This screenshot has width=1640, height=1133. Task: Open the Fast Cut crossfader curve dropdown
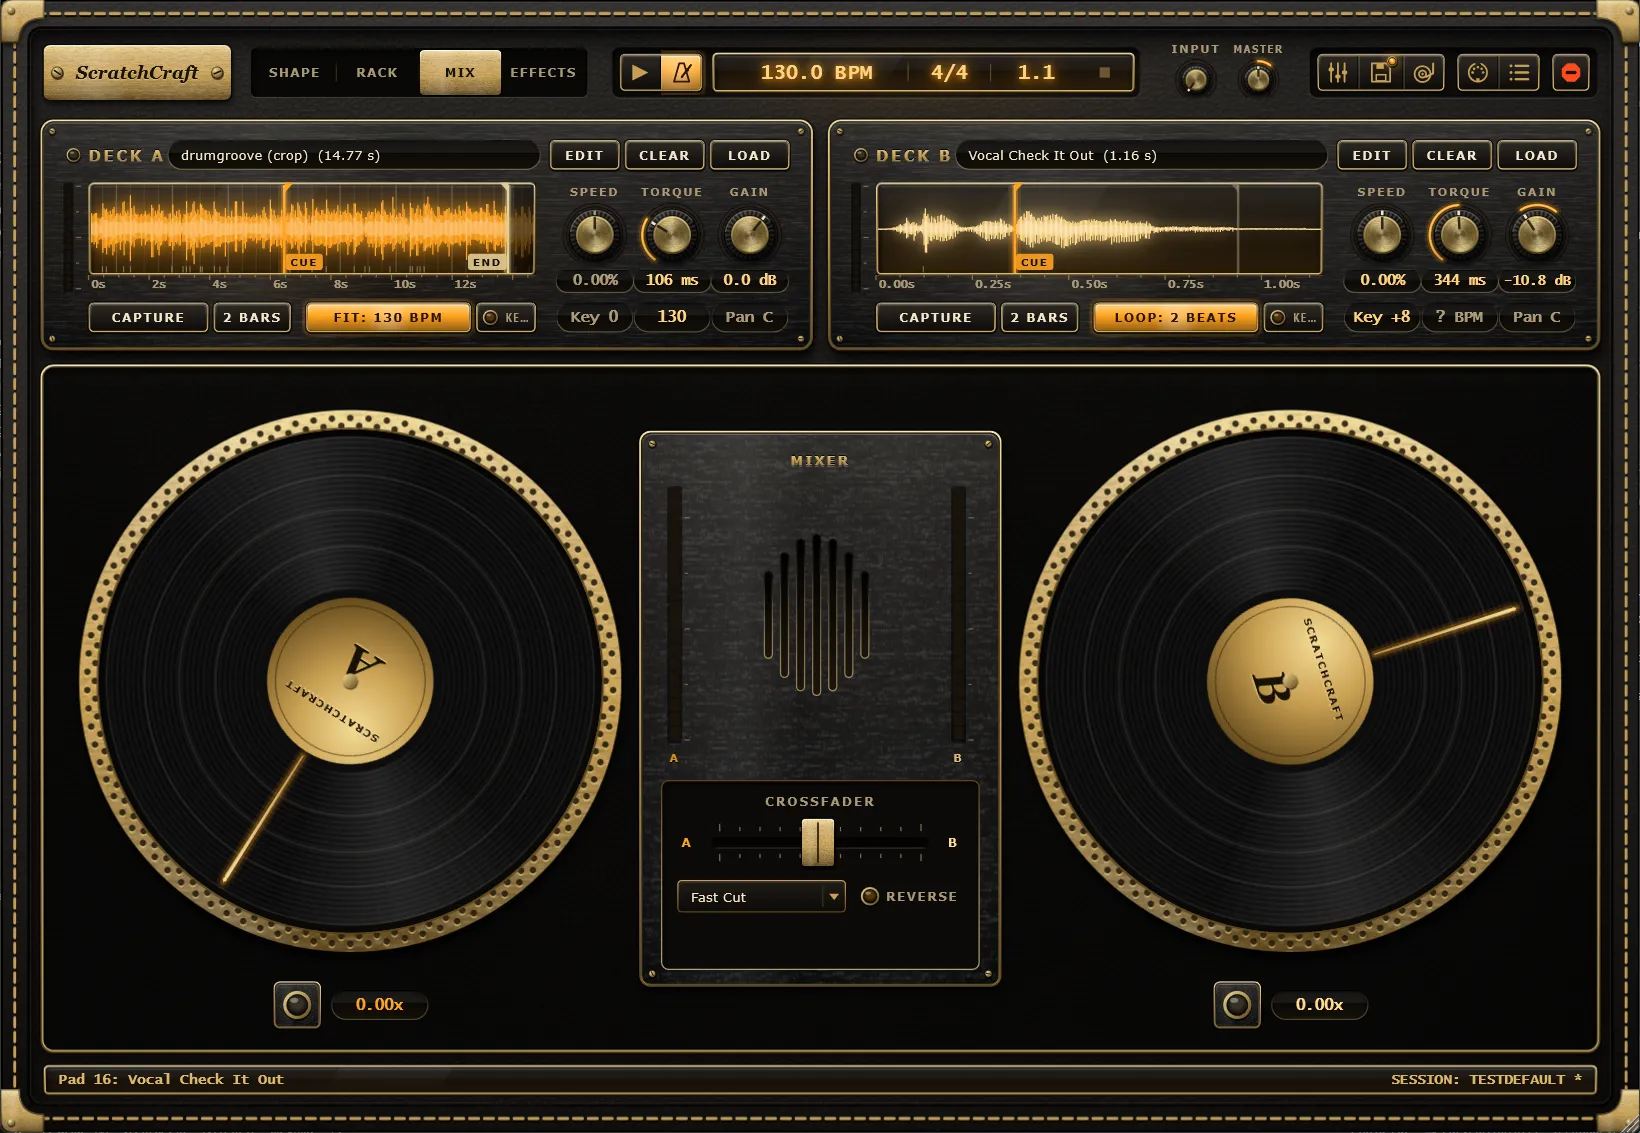coord(761,897)
